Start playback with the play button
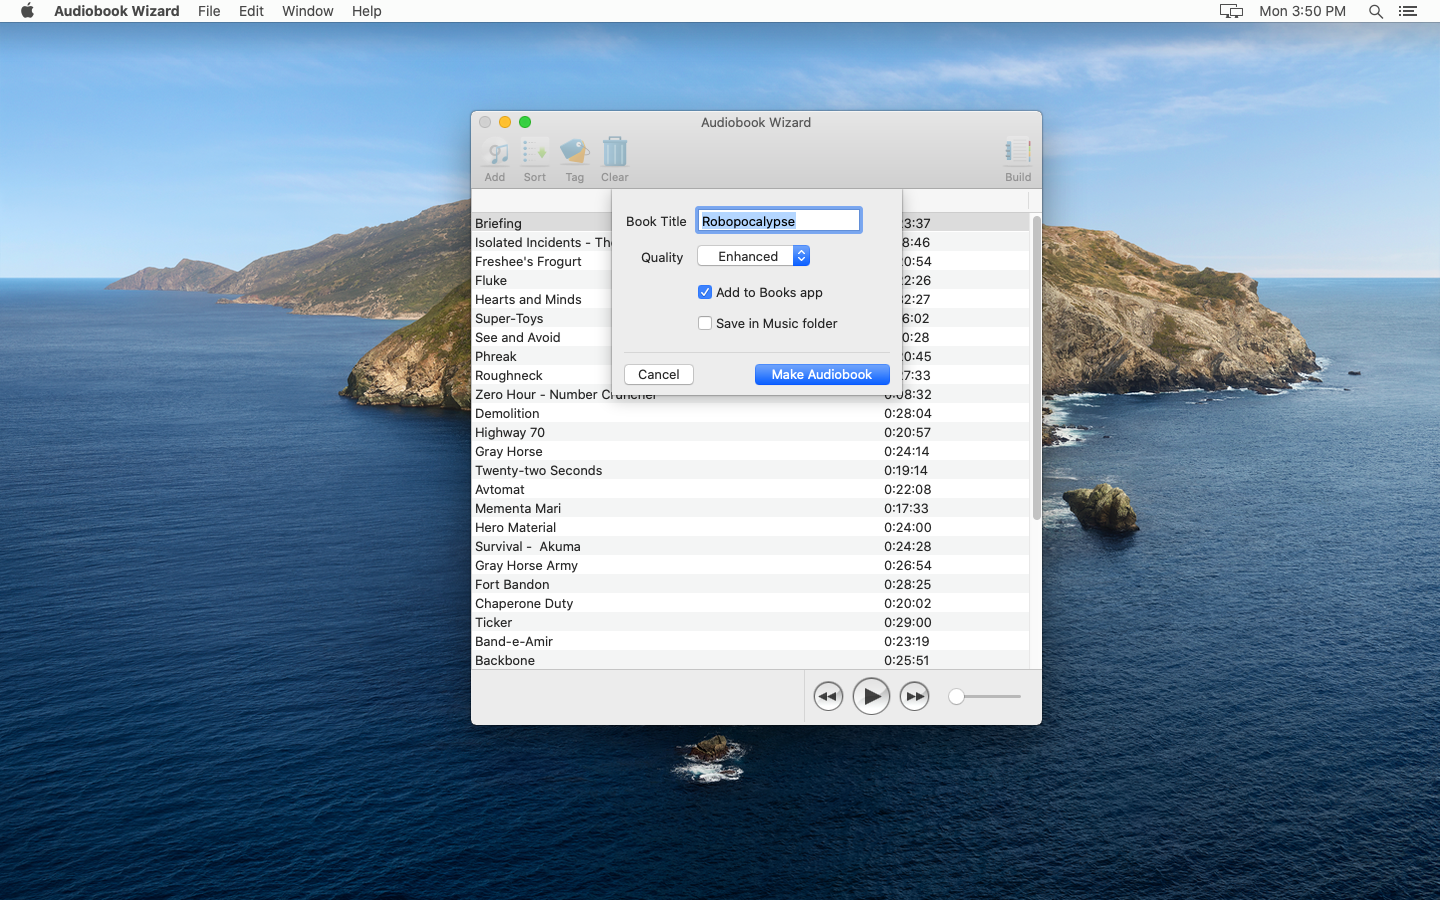This screenshot has width=1440, height=900. [x=871, y=696]
